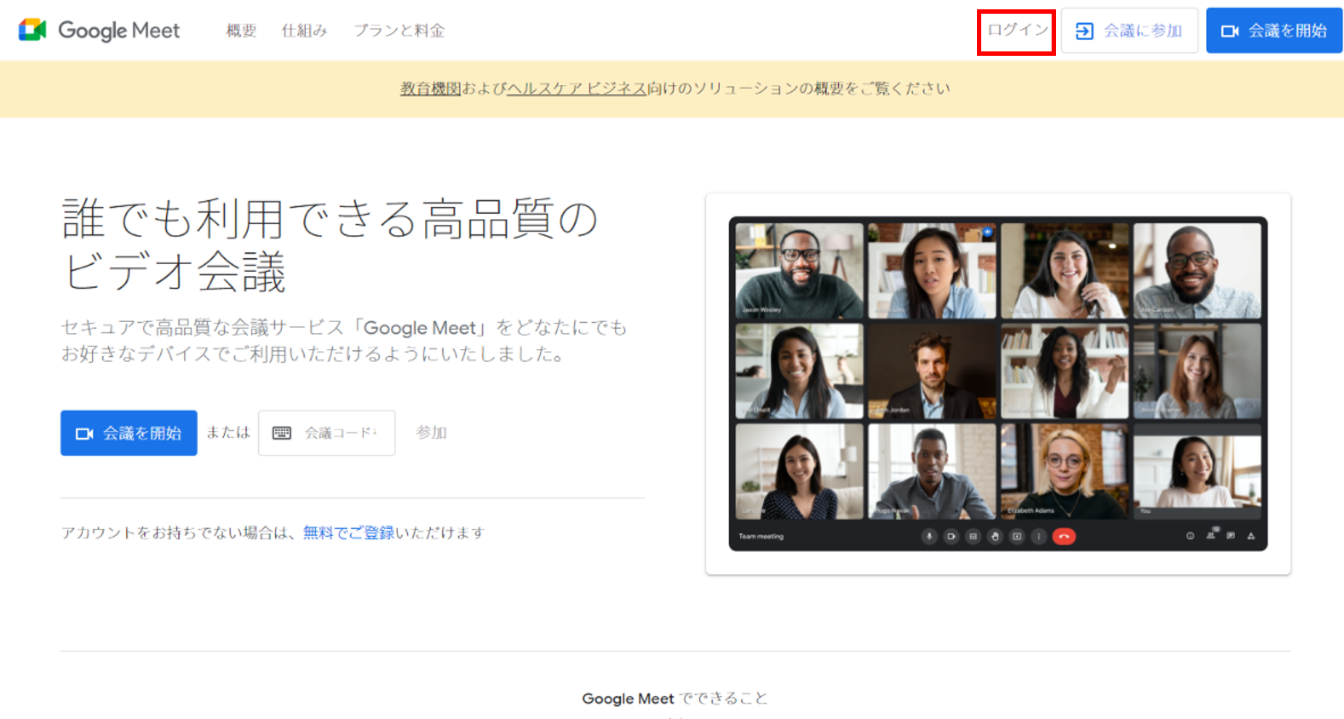The image size is (1344, 719).
Task: Click the Google Meet logo
Action: [x=99, y=30]
